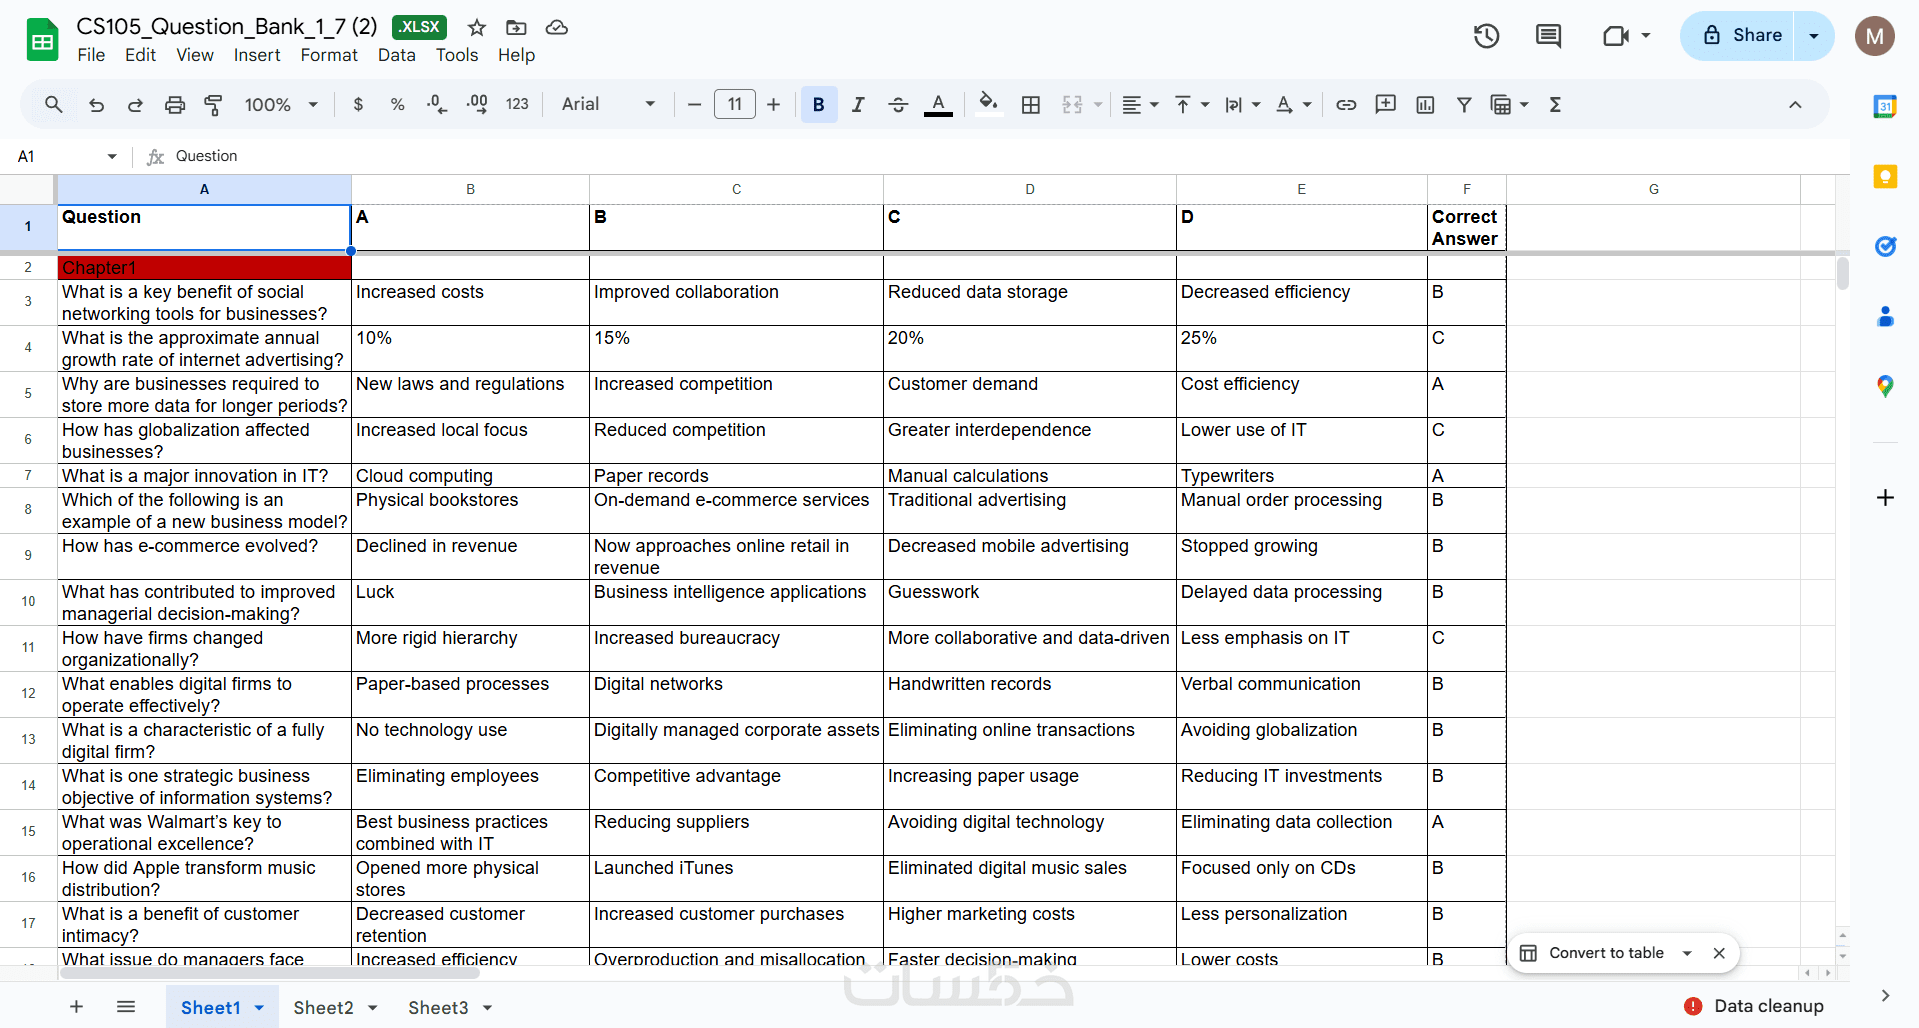Switch to the Sheet2 tab
The height and width of the screenshot is (1028, 1919).
[323, 1007]
